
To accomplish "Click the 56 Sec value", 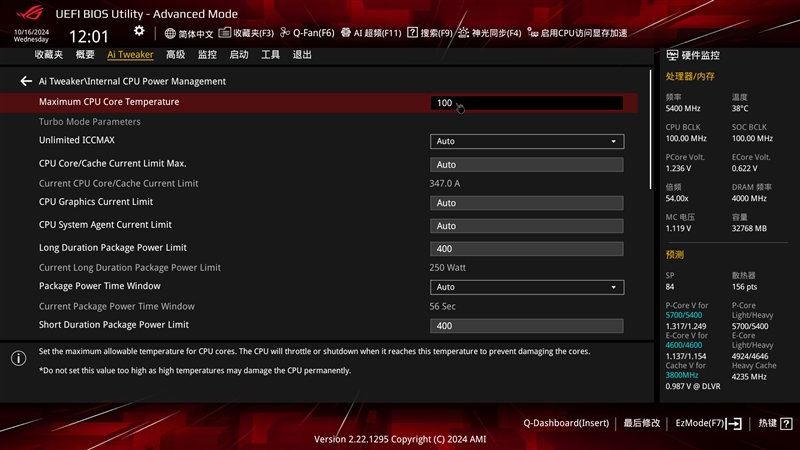I will coord(442,306).
